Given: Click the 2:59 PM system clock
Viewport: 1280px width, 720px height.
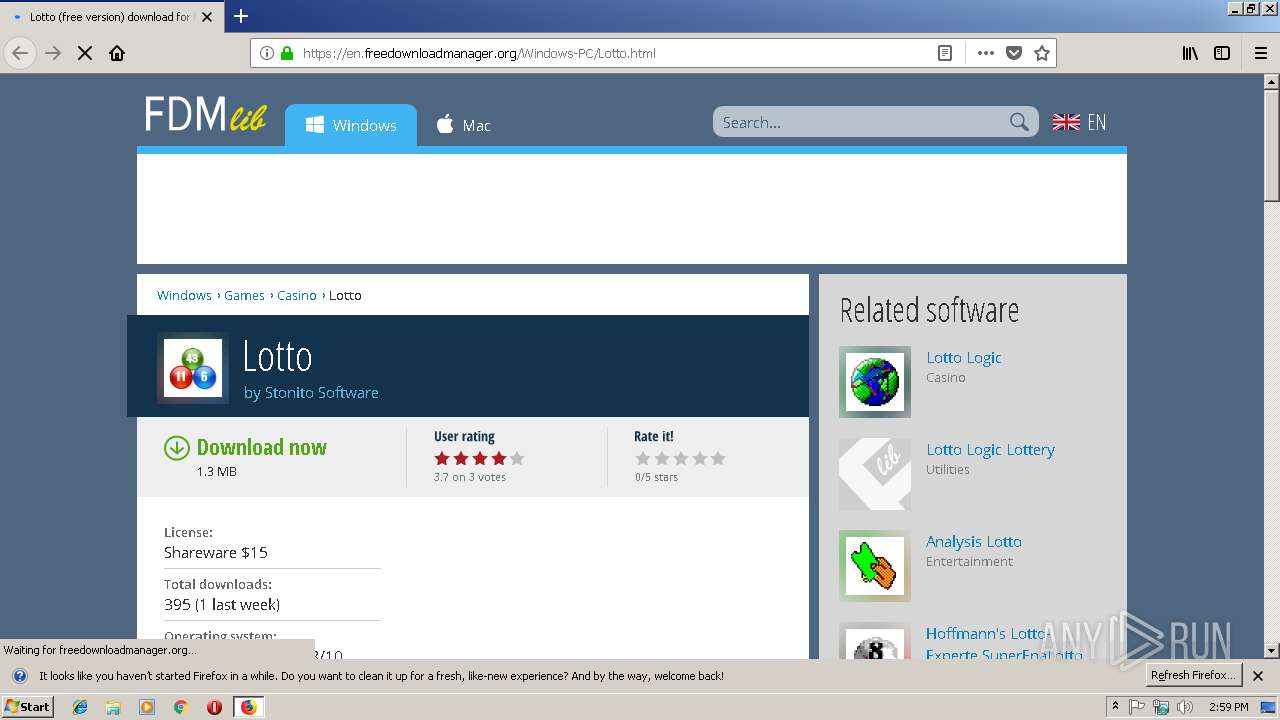Looking at the screenshot, I should [1228, 707].
